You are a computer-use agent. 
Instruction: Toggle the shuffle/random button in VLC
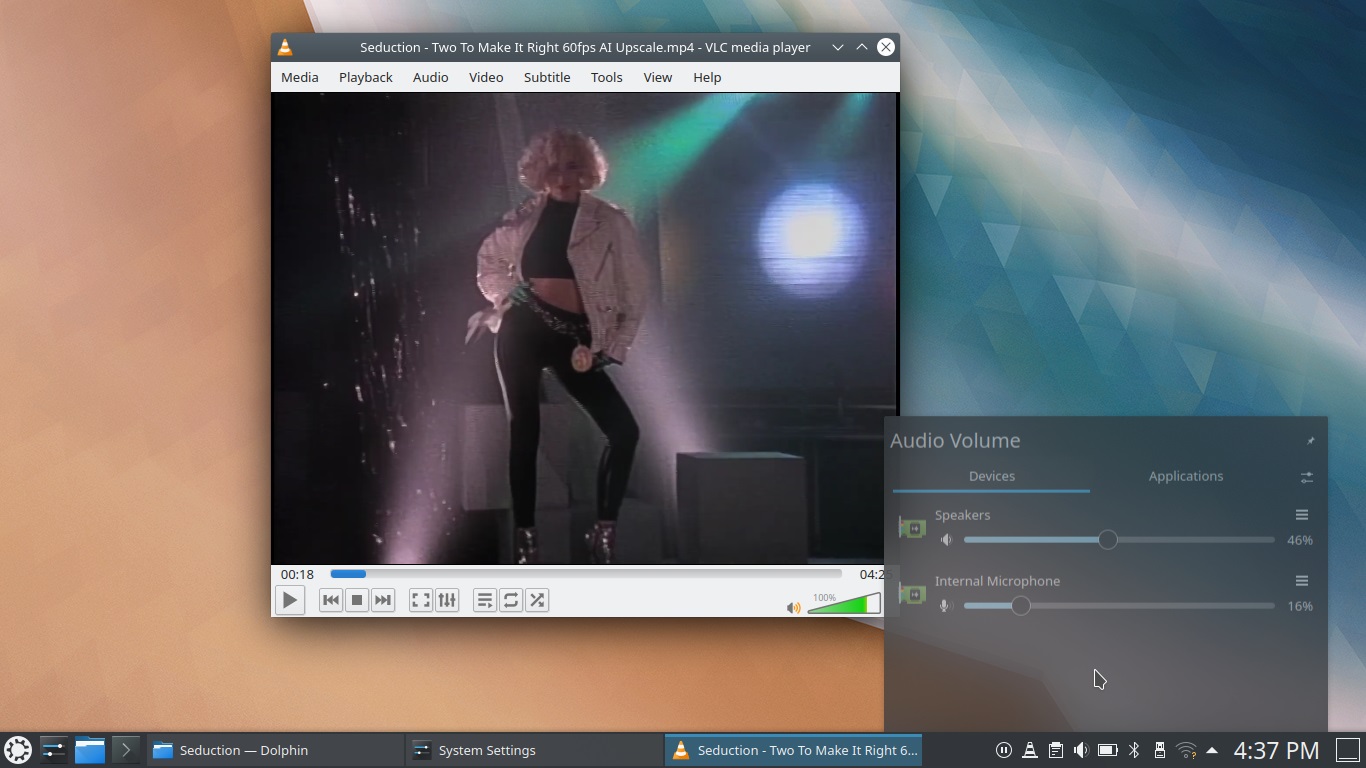537,600
